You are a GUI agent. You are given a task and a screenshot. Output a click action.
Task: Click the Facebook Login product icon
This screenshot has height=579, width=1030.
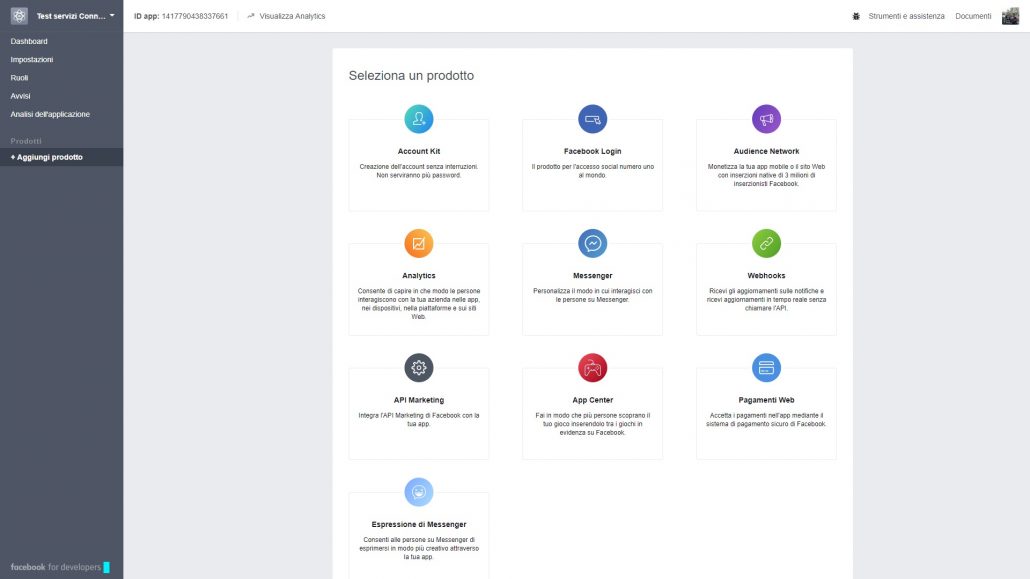point(593,119)
